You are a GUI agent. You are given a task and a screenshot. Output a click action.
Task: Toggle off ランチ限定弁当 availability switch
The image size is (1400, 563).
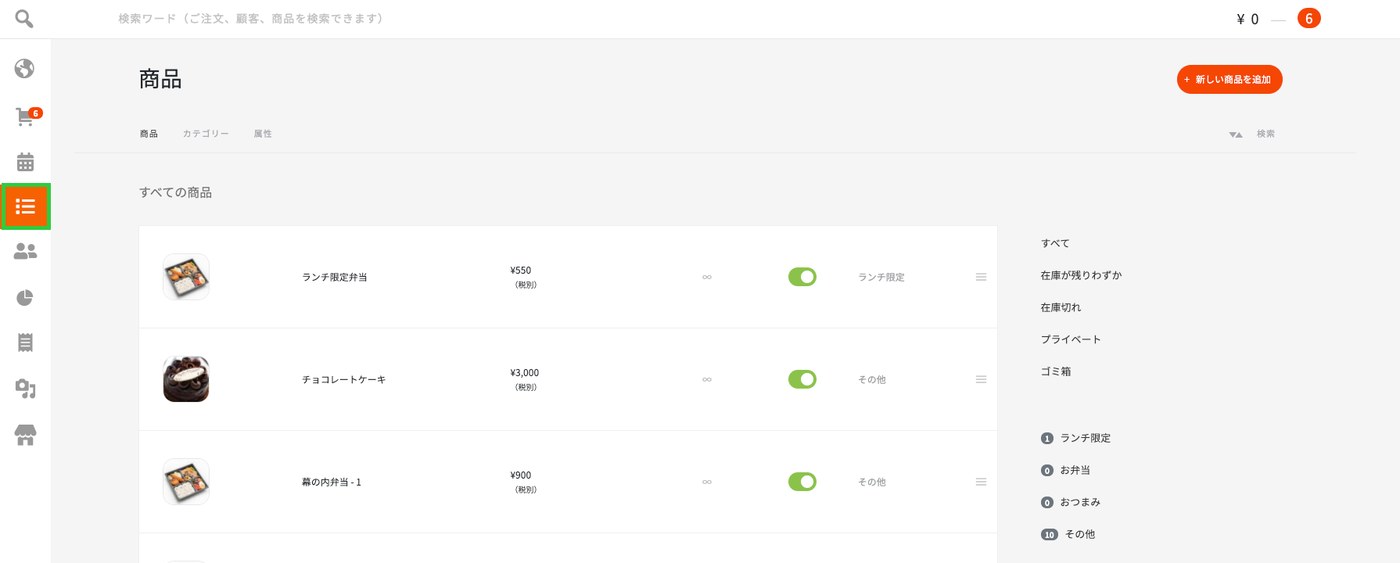click(x=802, y=277)
